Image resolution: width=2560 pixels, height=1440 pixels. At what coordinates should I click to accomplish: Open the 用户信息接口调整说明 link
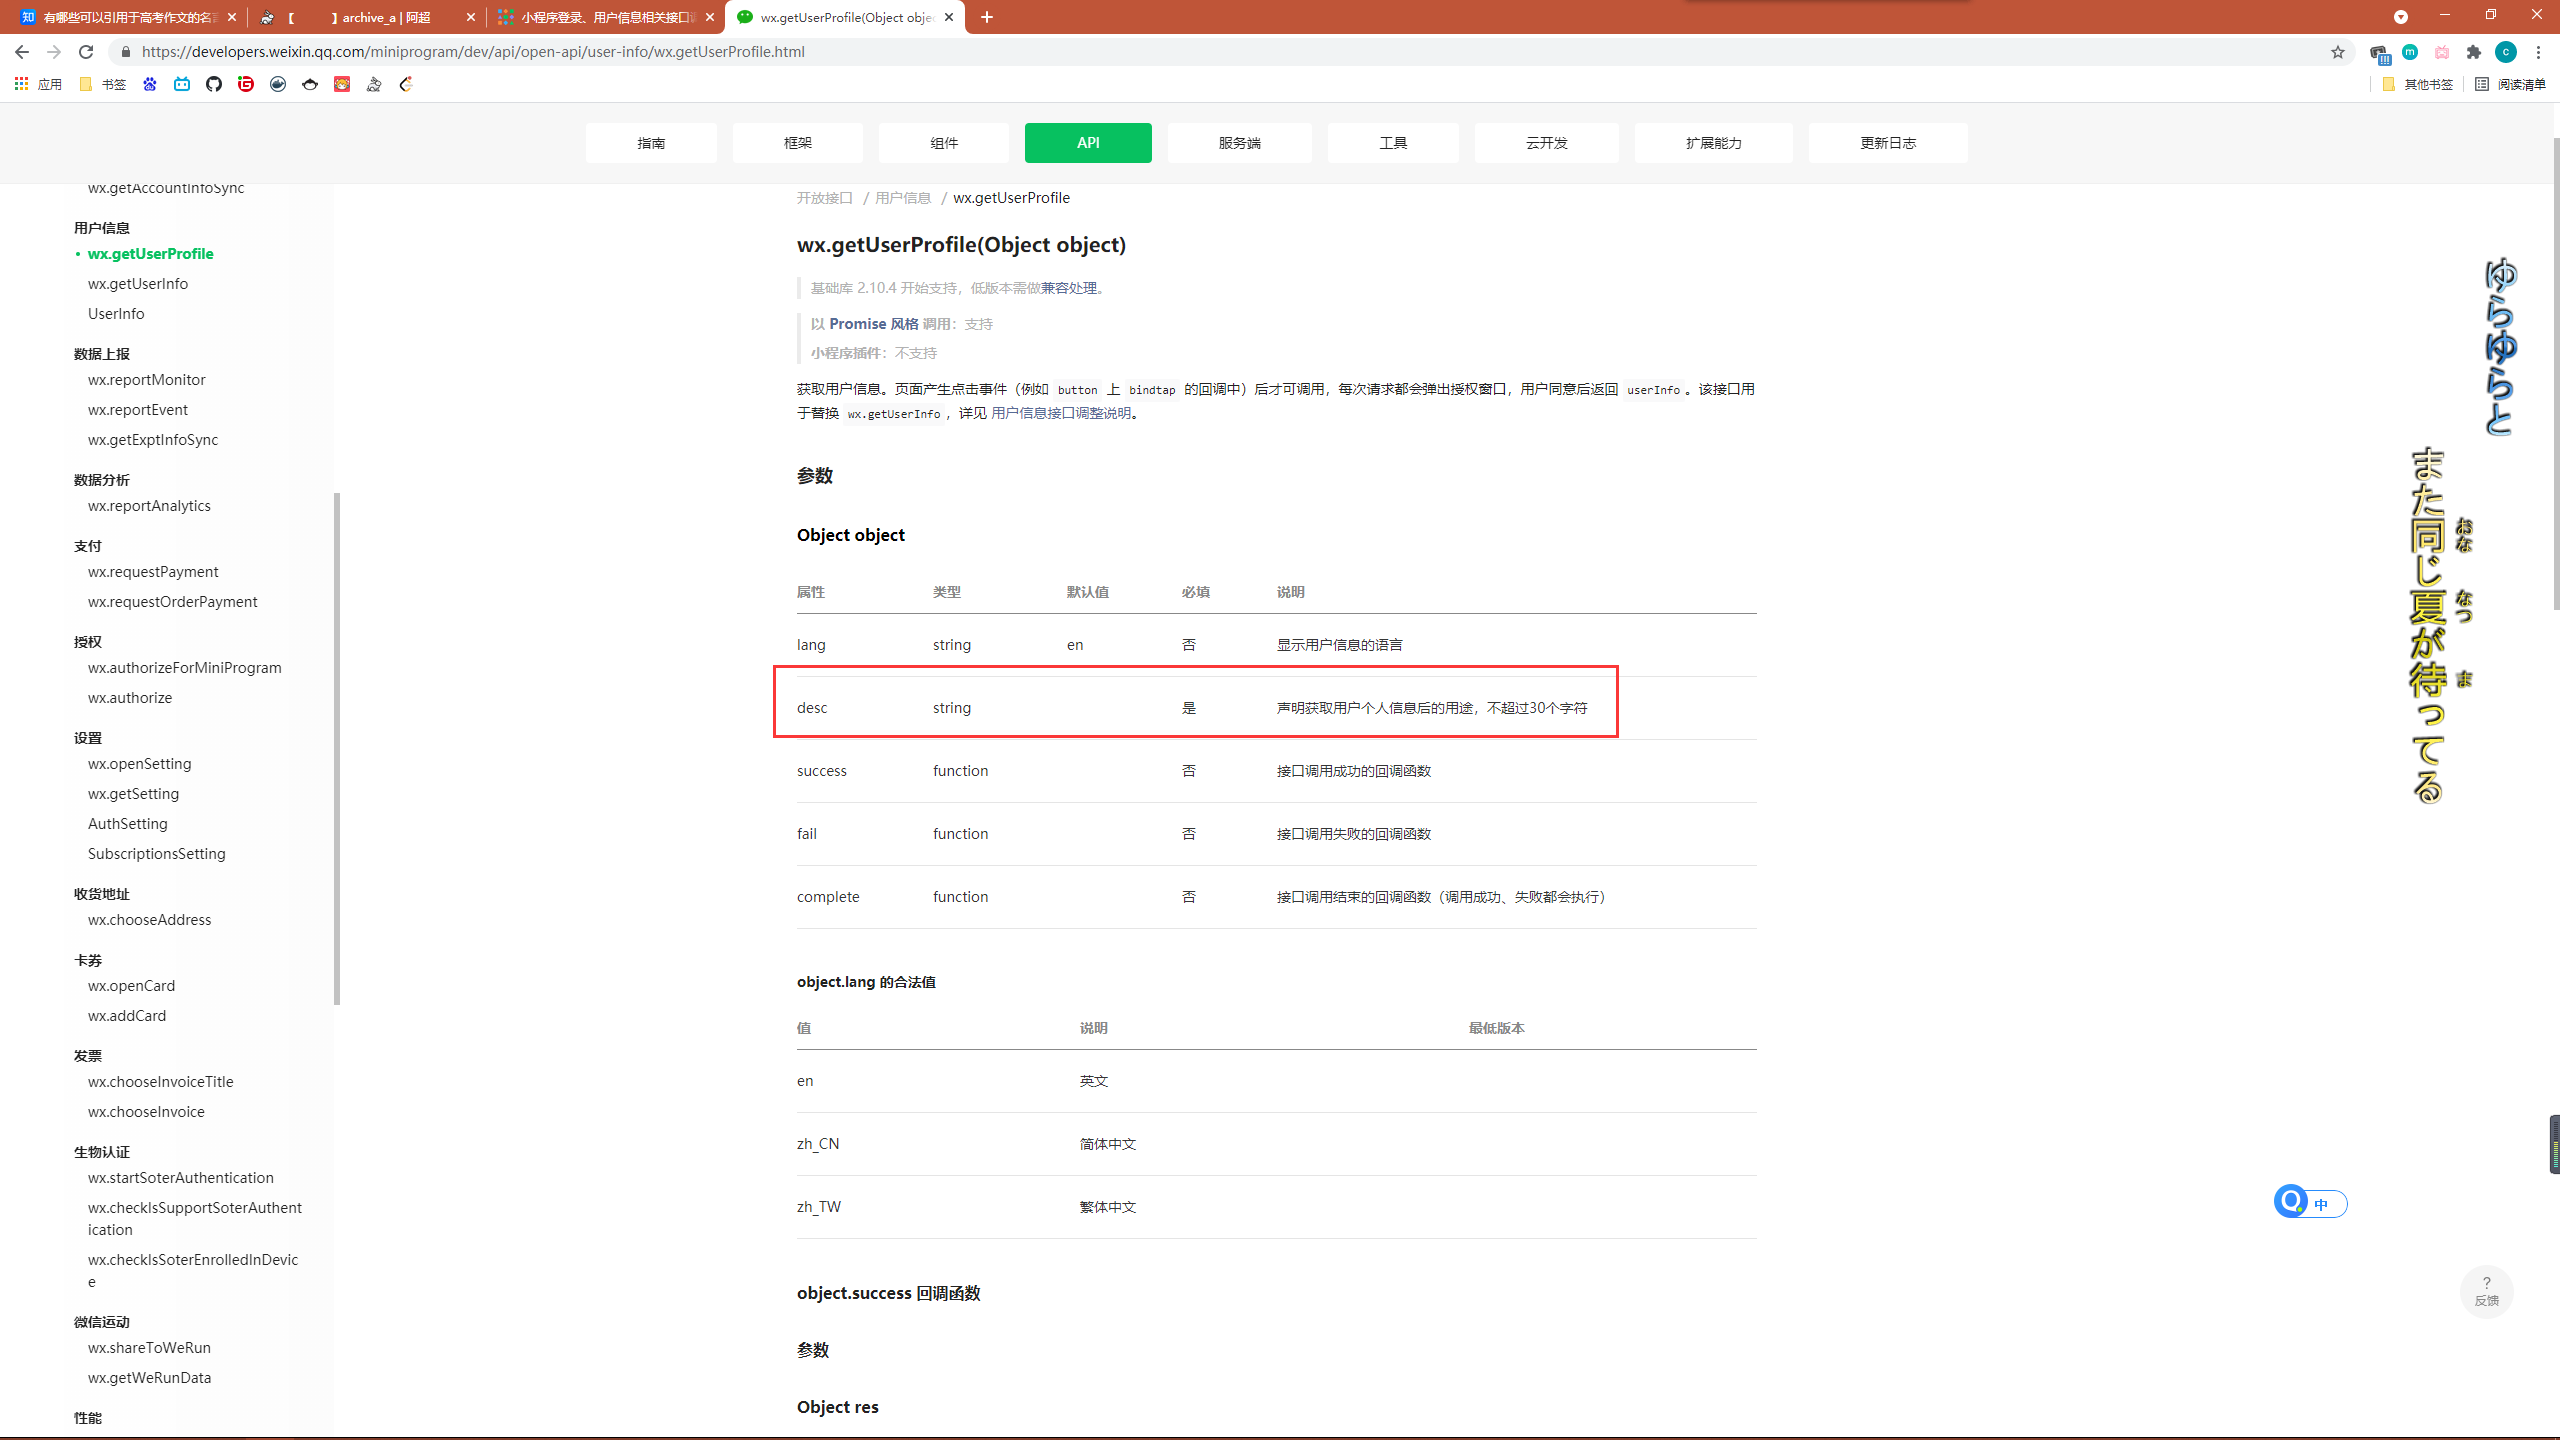point(1061,413)
